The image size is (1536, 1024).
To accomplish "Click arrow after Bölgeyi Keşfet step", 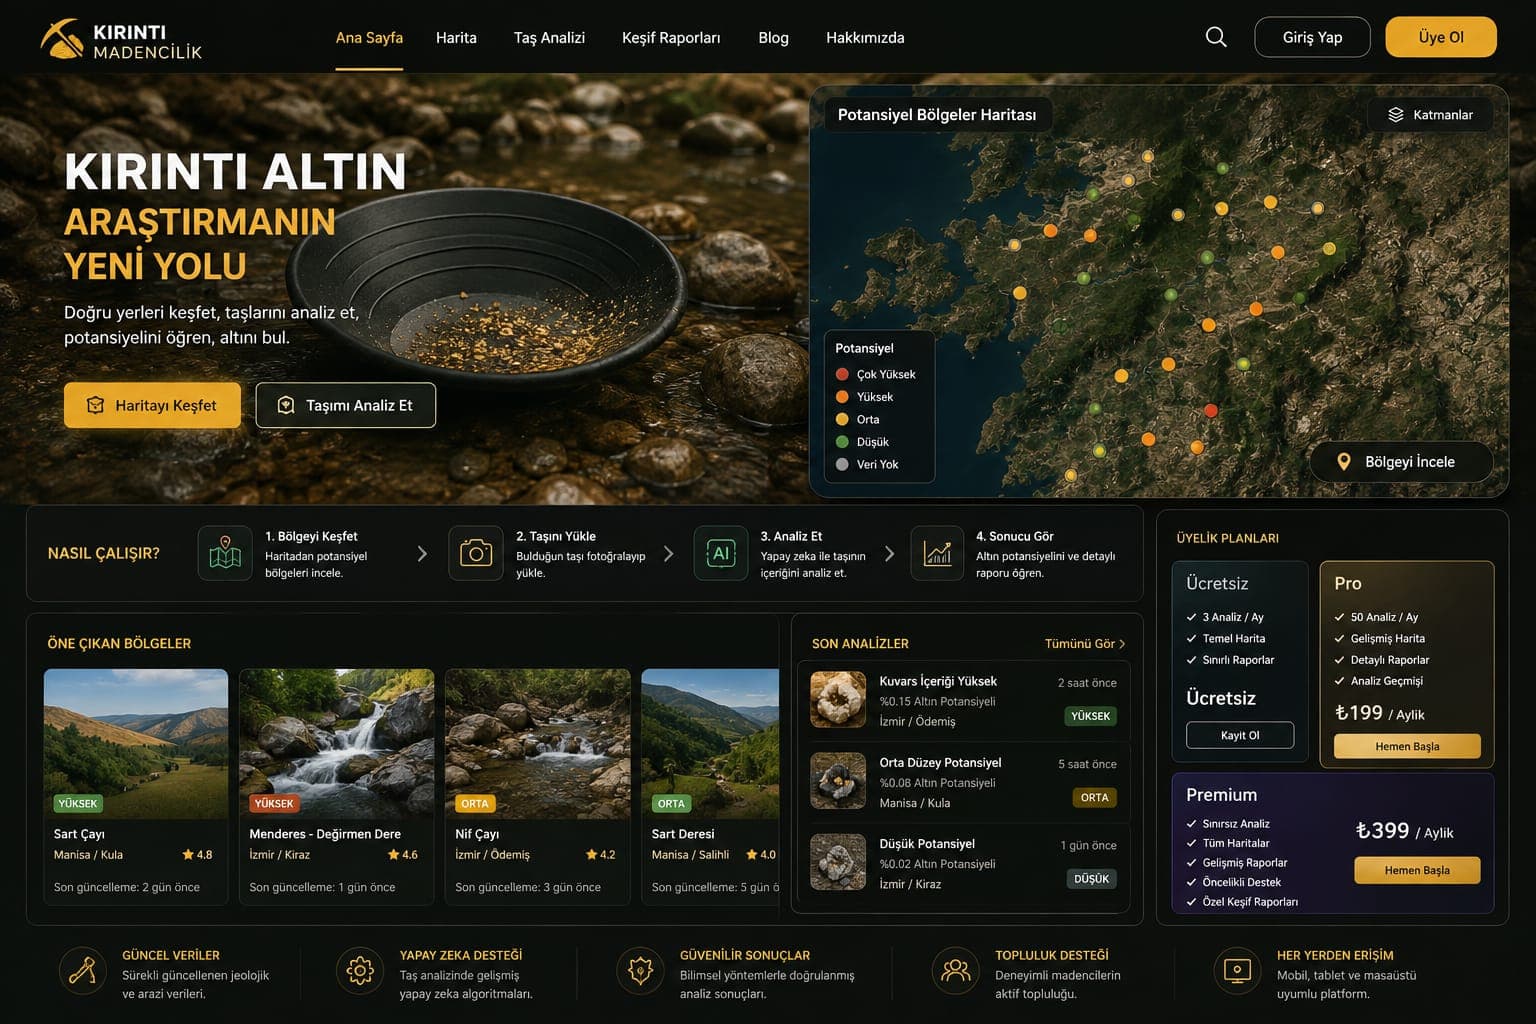I will pyautogui.click(x=422, y=553).
